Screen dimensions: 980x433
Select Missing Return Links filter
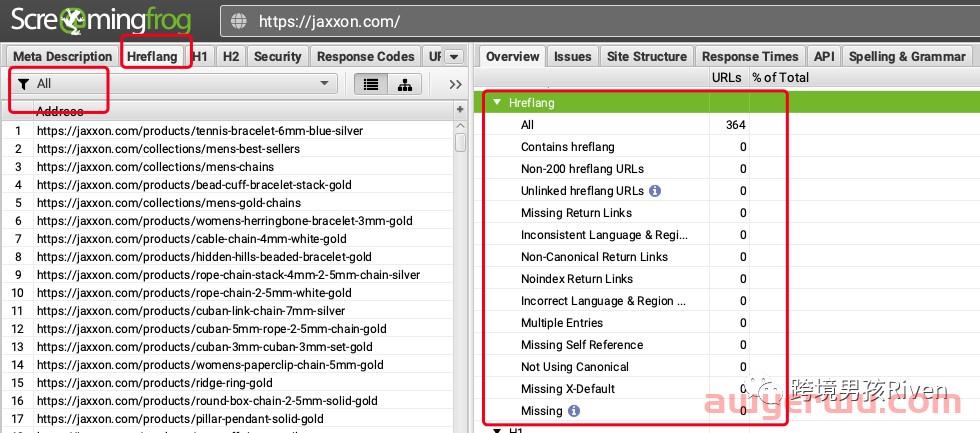click(576, 213)
